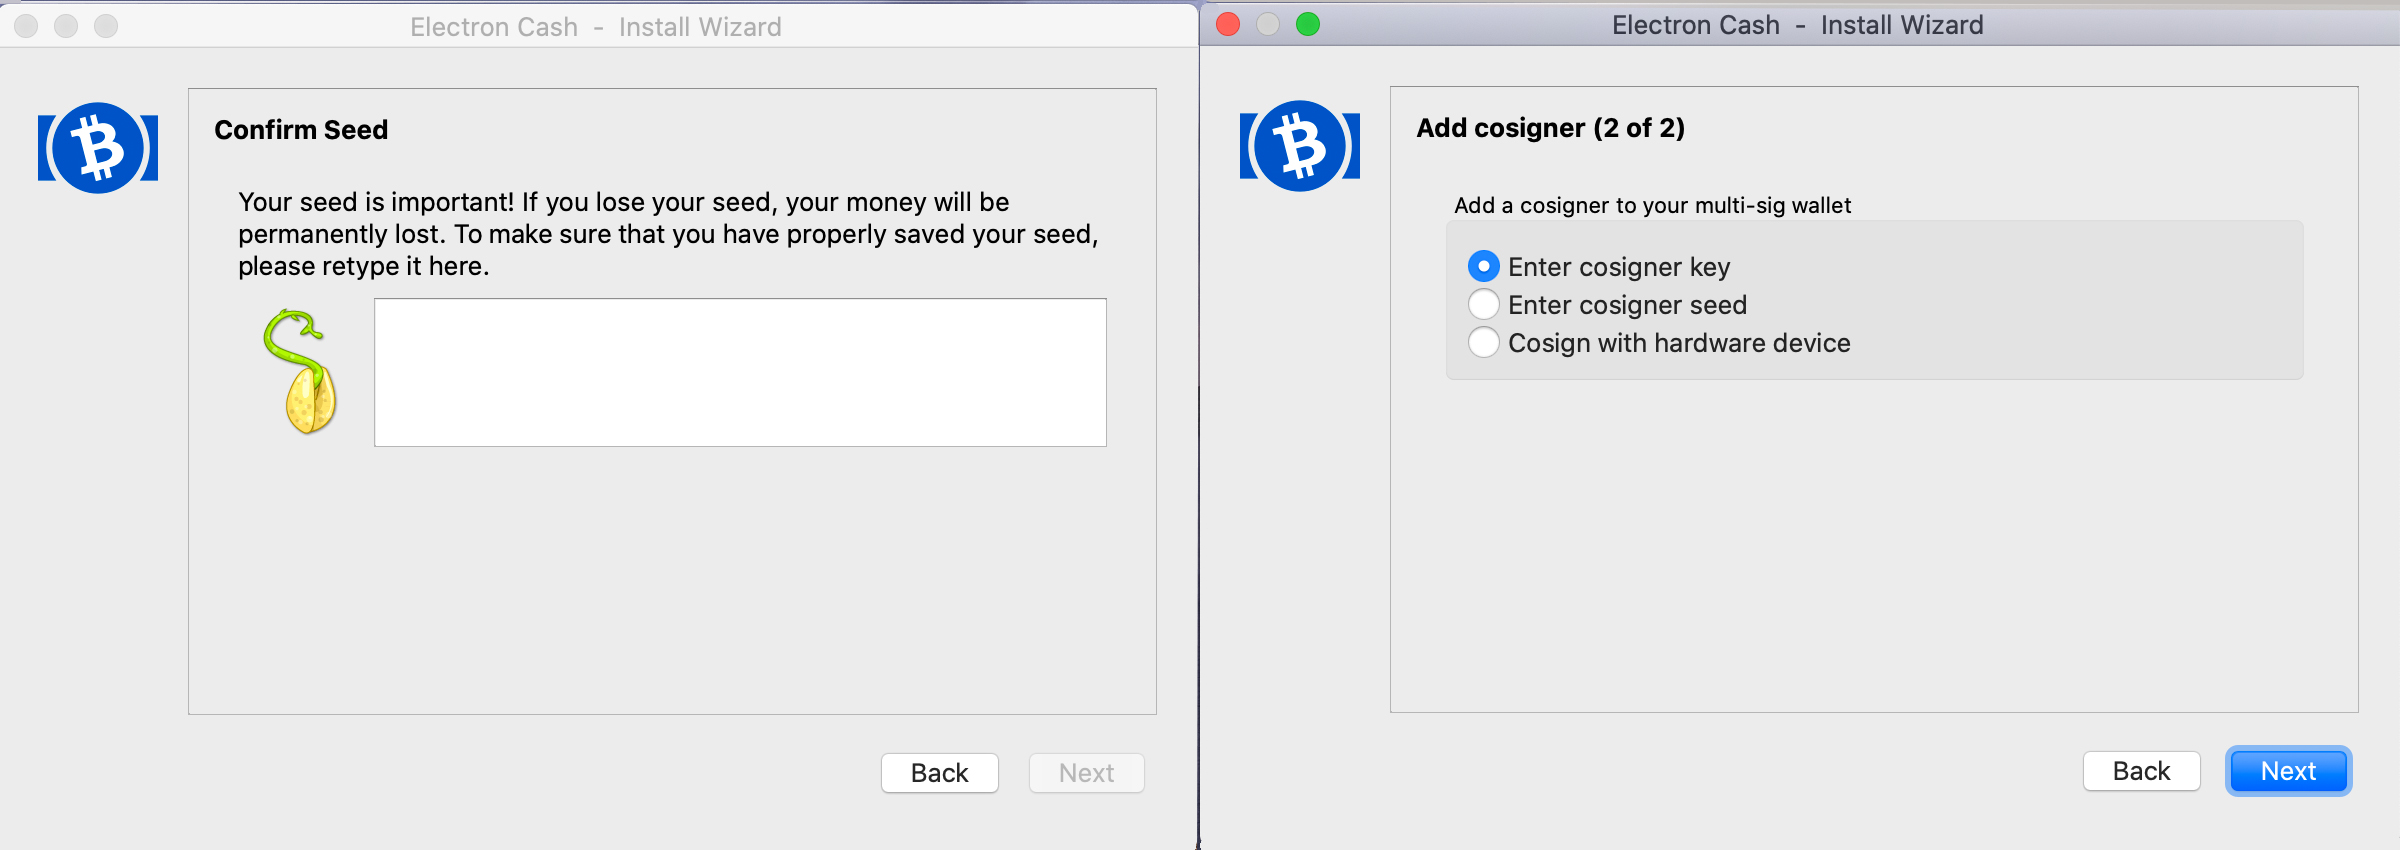
Task: Select Cosign with hardware device
Action: pyautogui.click(x=1484, y=342)
